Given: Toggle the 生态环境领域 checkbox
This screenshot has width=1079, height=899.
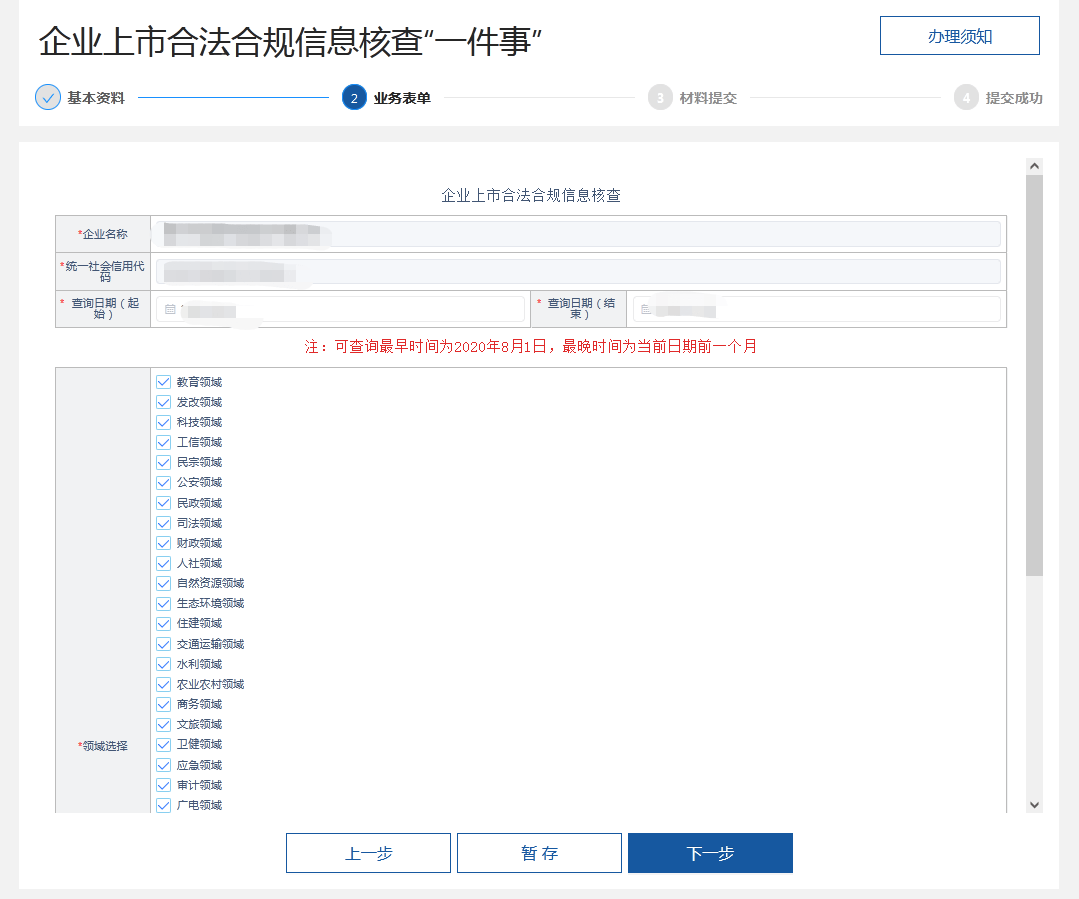Looking at the screenshot, I should click(x=164, y=604).
